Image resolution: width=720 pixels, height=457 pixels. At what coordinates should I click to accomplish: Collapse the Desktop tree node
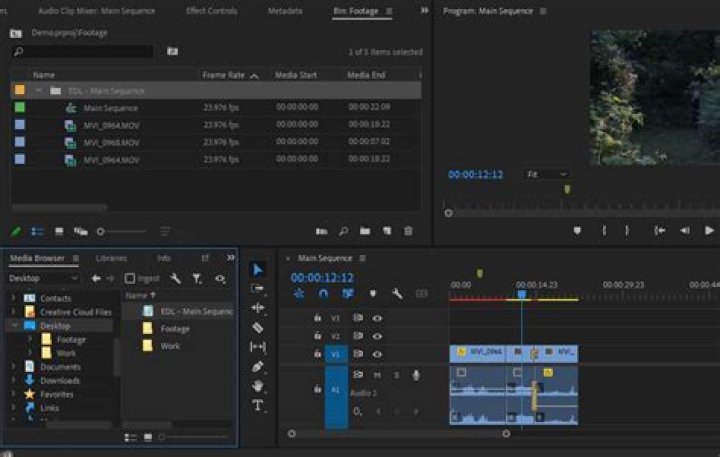pyautogui.click(x=14, y=326)
